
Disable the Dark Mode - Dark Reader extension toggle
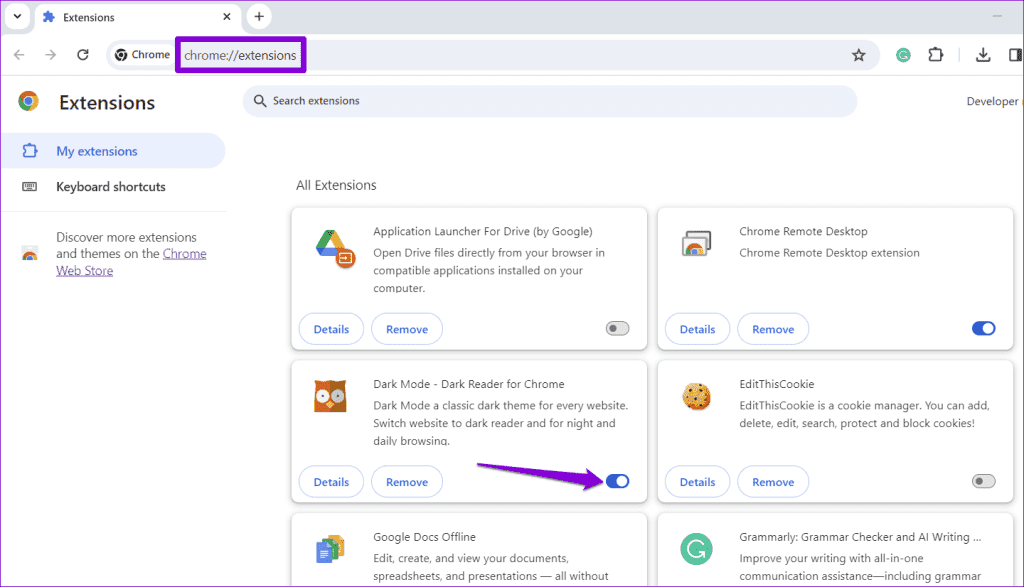[617, 482]
